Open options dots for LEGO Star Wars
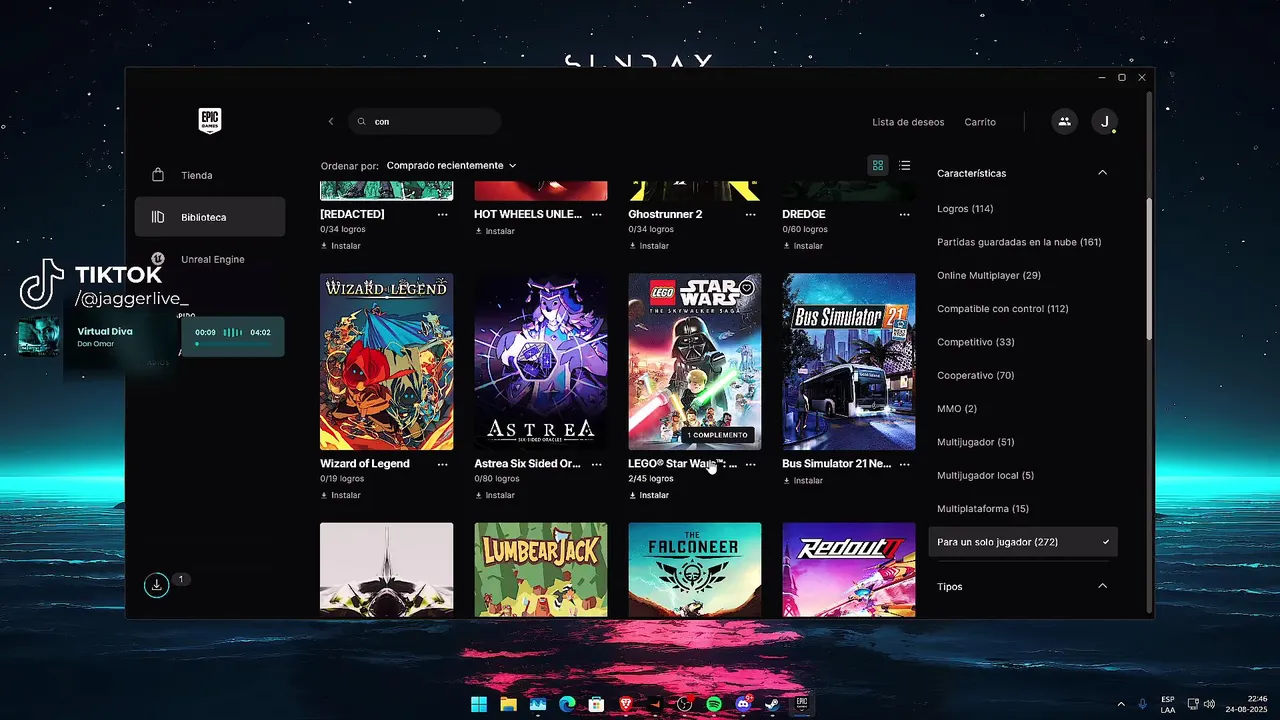 coord(751,464)
